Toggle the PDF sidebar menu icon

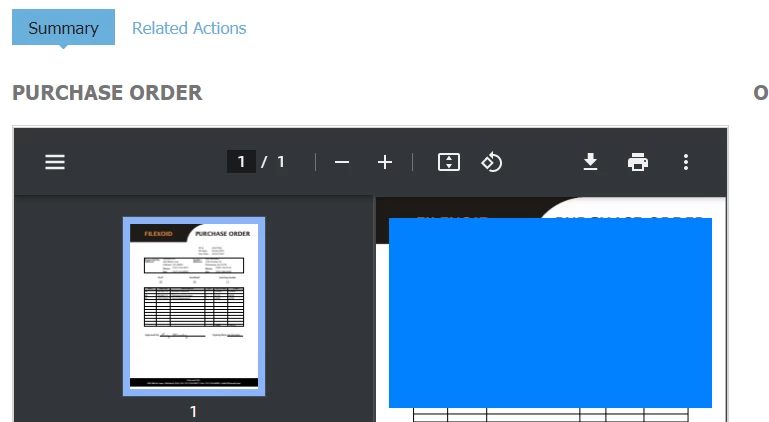pyautogui.click(x=55, y=162)
